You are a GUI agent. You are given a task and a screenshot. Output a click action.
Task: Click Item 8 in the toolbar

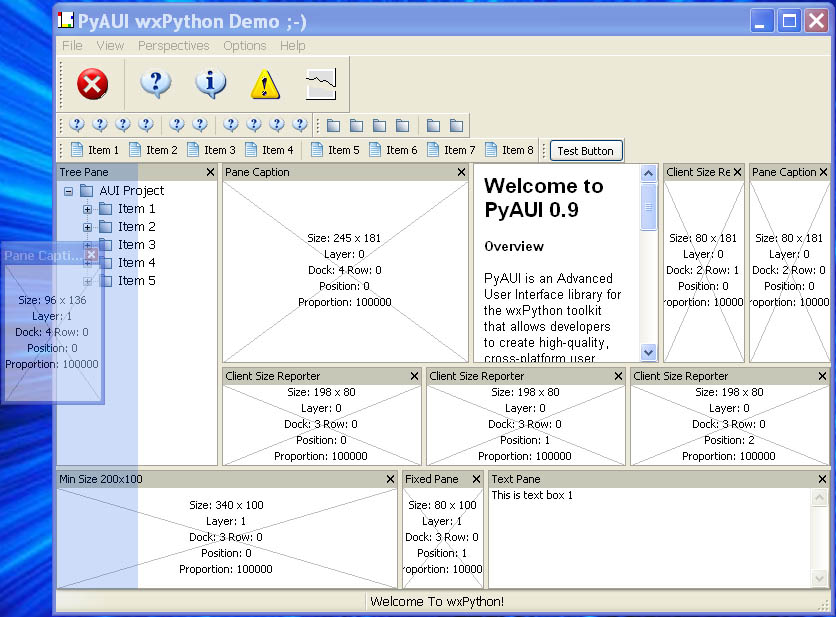tap(509, 150)
